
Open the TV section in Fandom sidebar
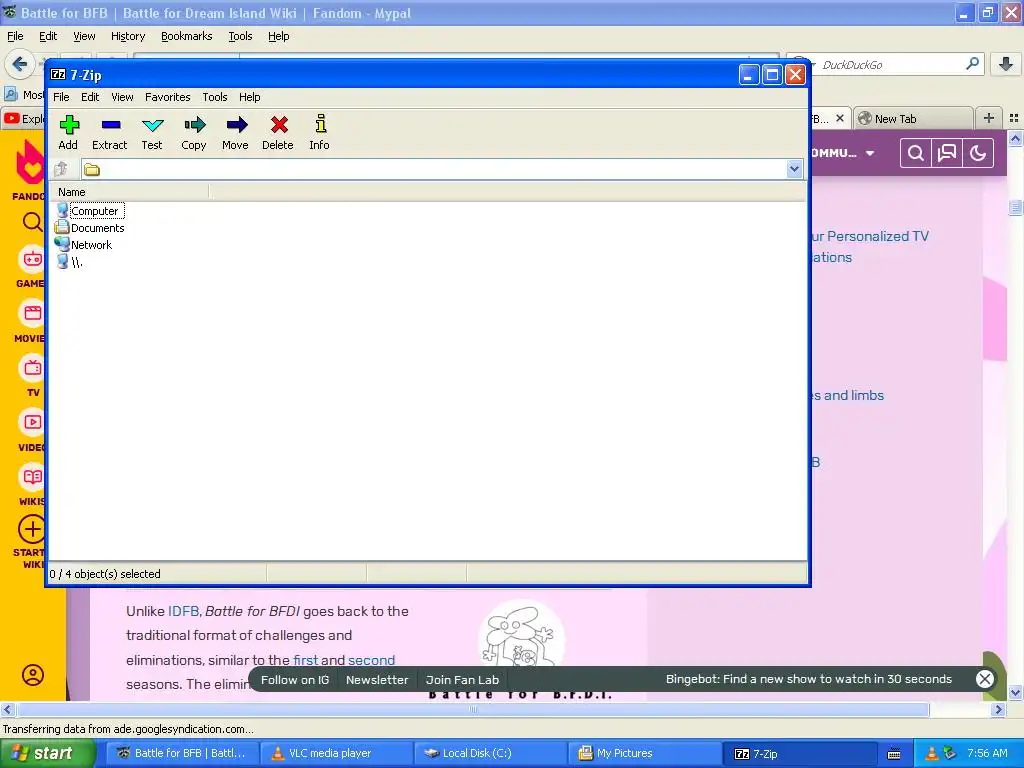[x=33, y=376]
